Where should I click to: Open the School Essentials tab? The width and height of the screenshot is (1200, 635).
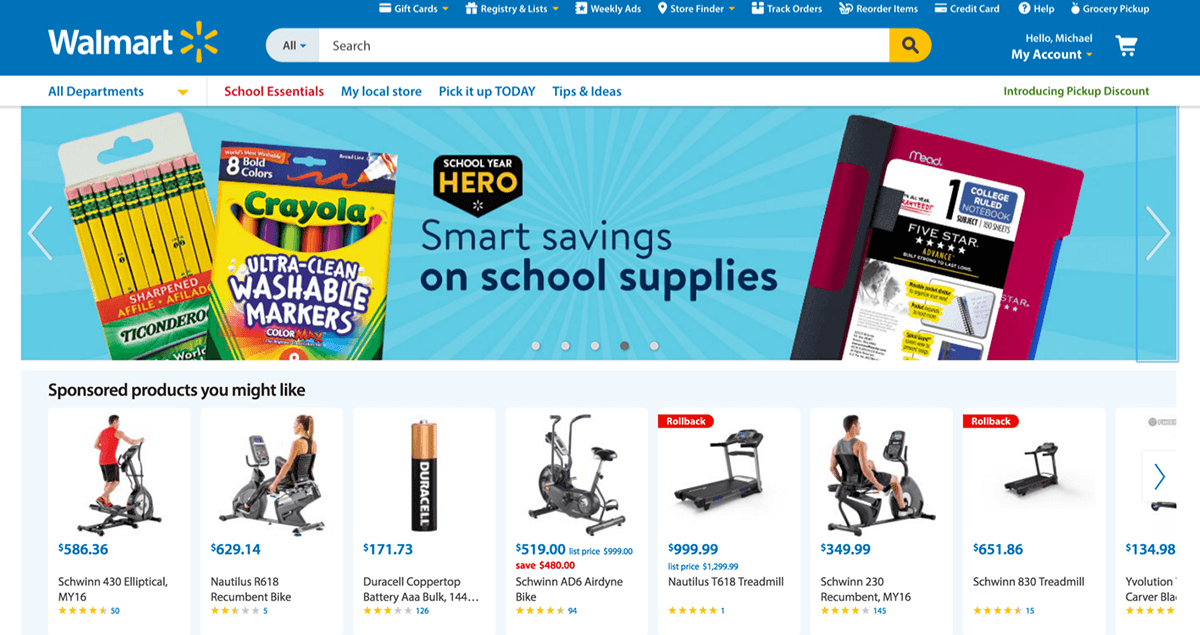[274, 91]
